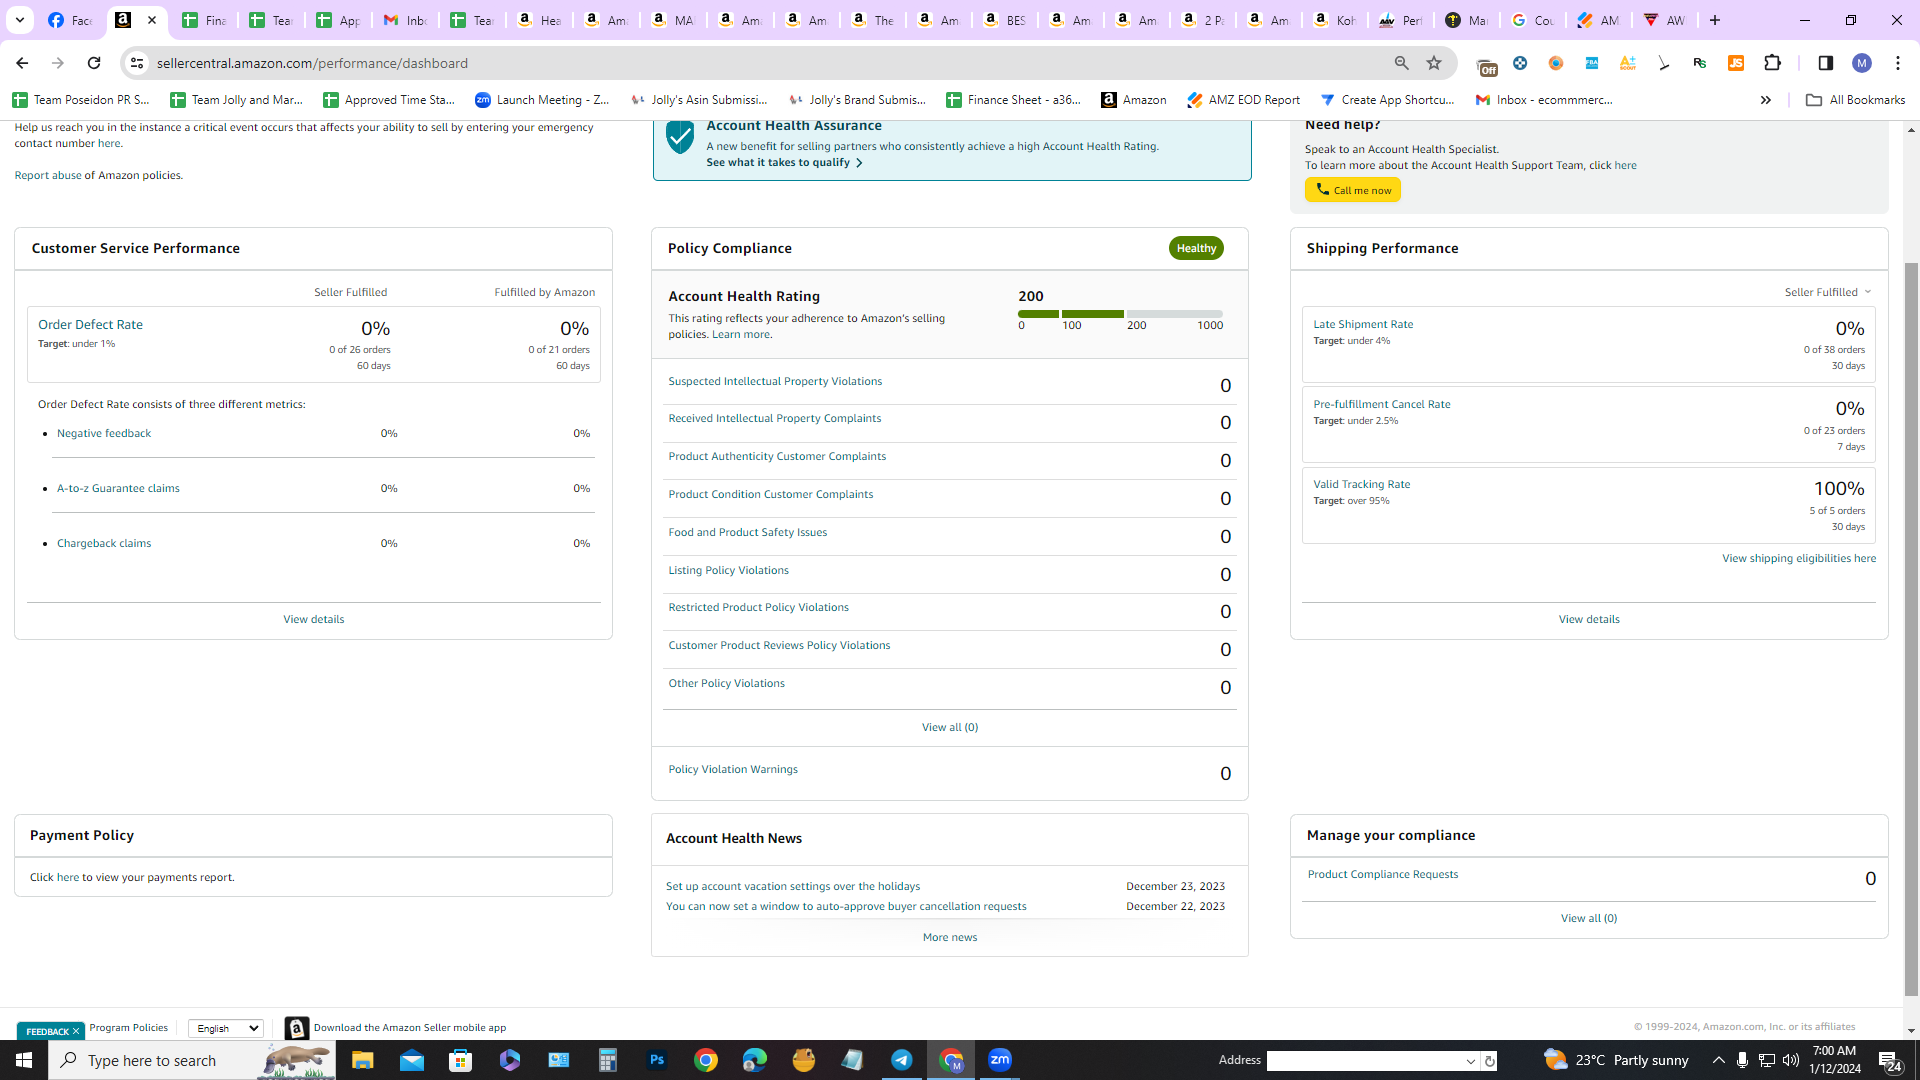Viewport: 1920px width, 1080px height.
Task: Click the Chrome back arrow
Action: coord(22,63)
